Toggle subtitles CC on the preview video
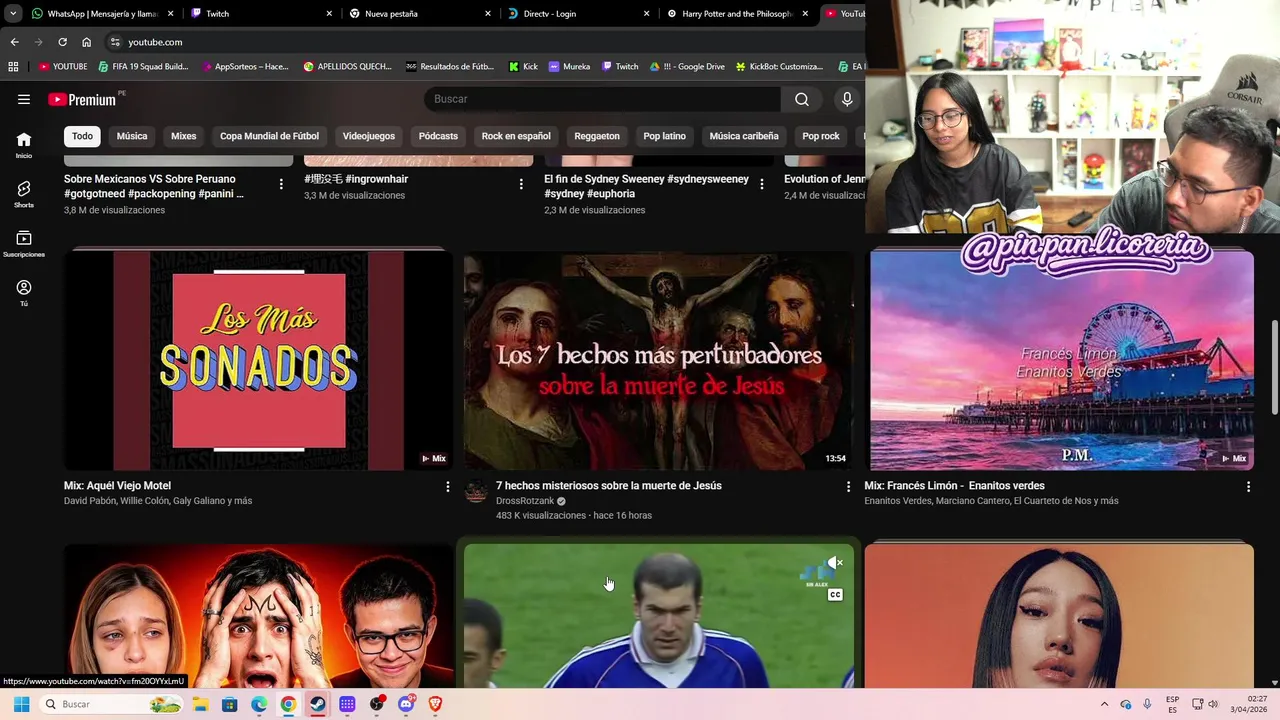This screenshot has height=720, width=1280. (x=835, y=595)
